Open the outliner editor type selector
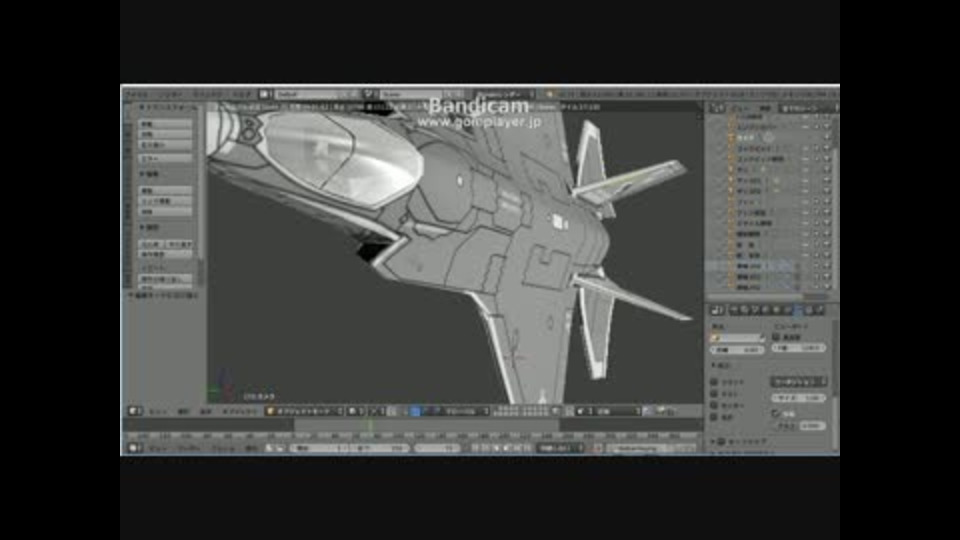The image size is (960, 540). coord(716,108)
